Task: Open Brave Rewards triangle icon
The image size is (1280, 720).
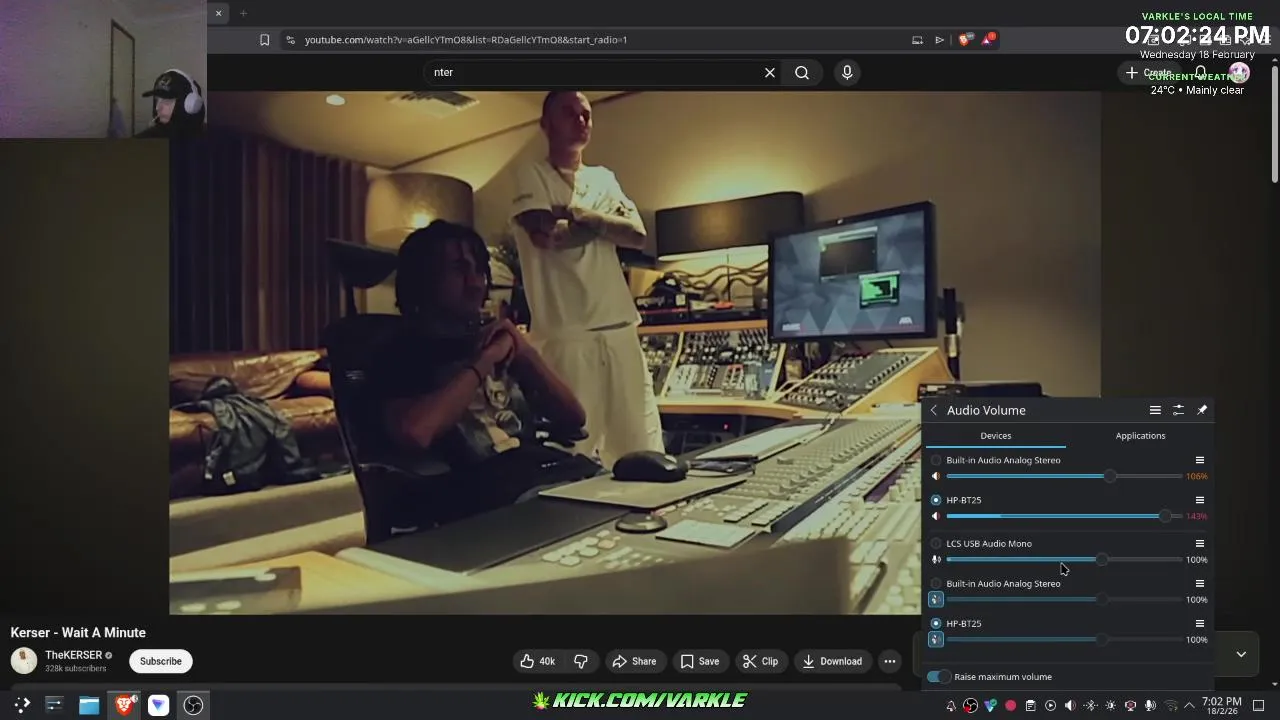Action: click(988, 40)
